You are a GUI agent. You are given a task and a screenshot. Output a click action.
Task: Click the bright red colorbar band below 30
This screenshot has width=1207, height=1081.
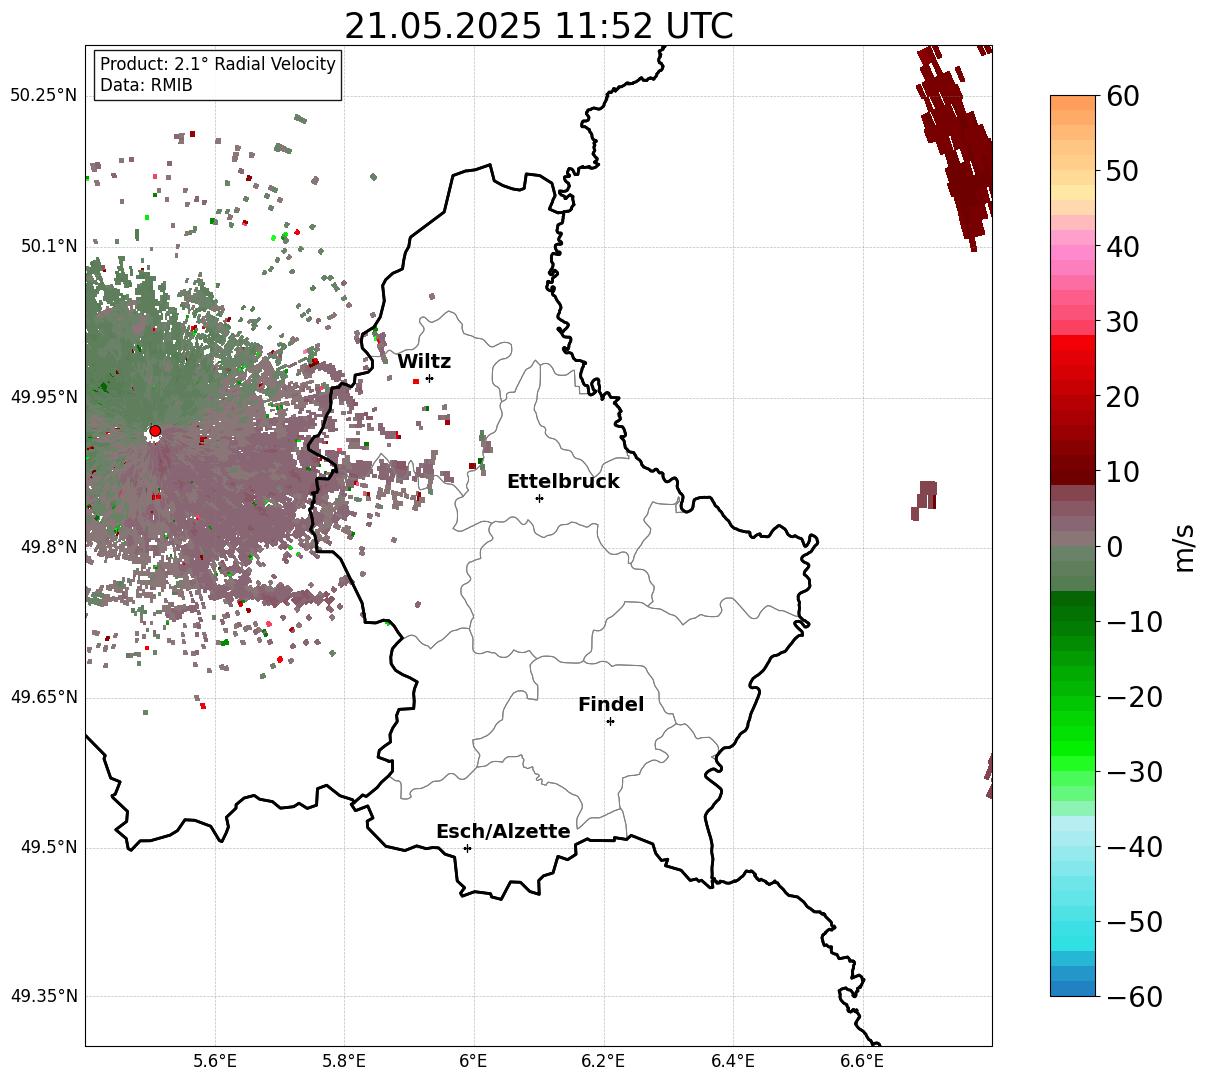click(1073, 343)
